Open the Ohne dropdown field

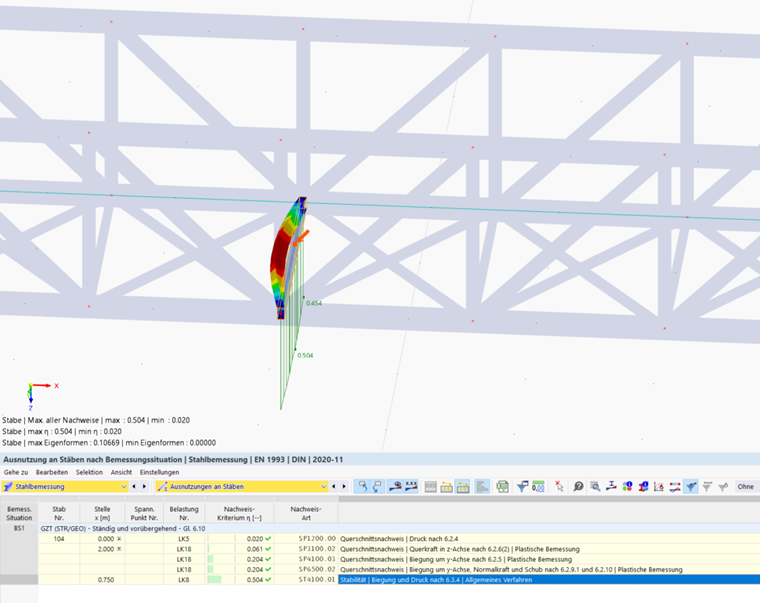tap(746, 486)
